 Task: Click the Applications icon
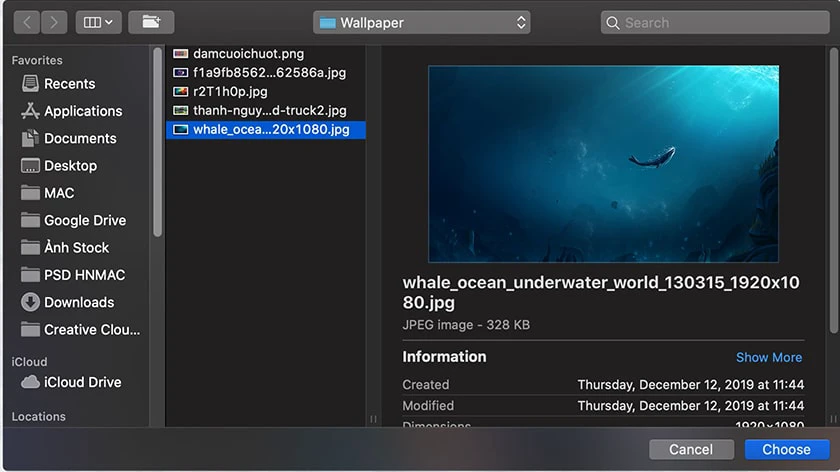tap(30, 111)
